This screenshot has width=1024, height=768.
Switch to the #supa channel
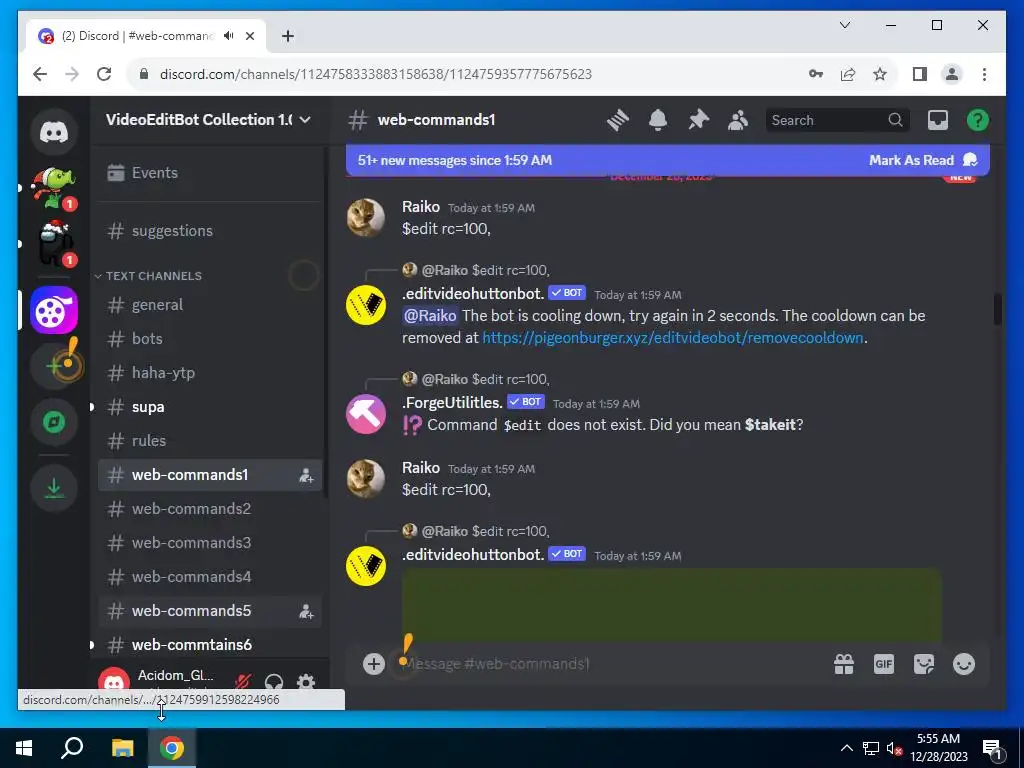pos(209,407)
